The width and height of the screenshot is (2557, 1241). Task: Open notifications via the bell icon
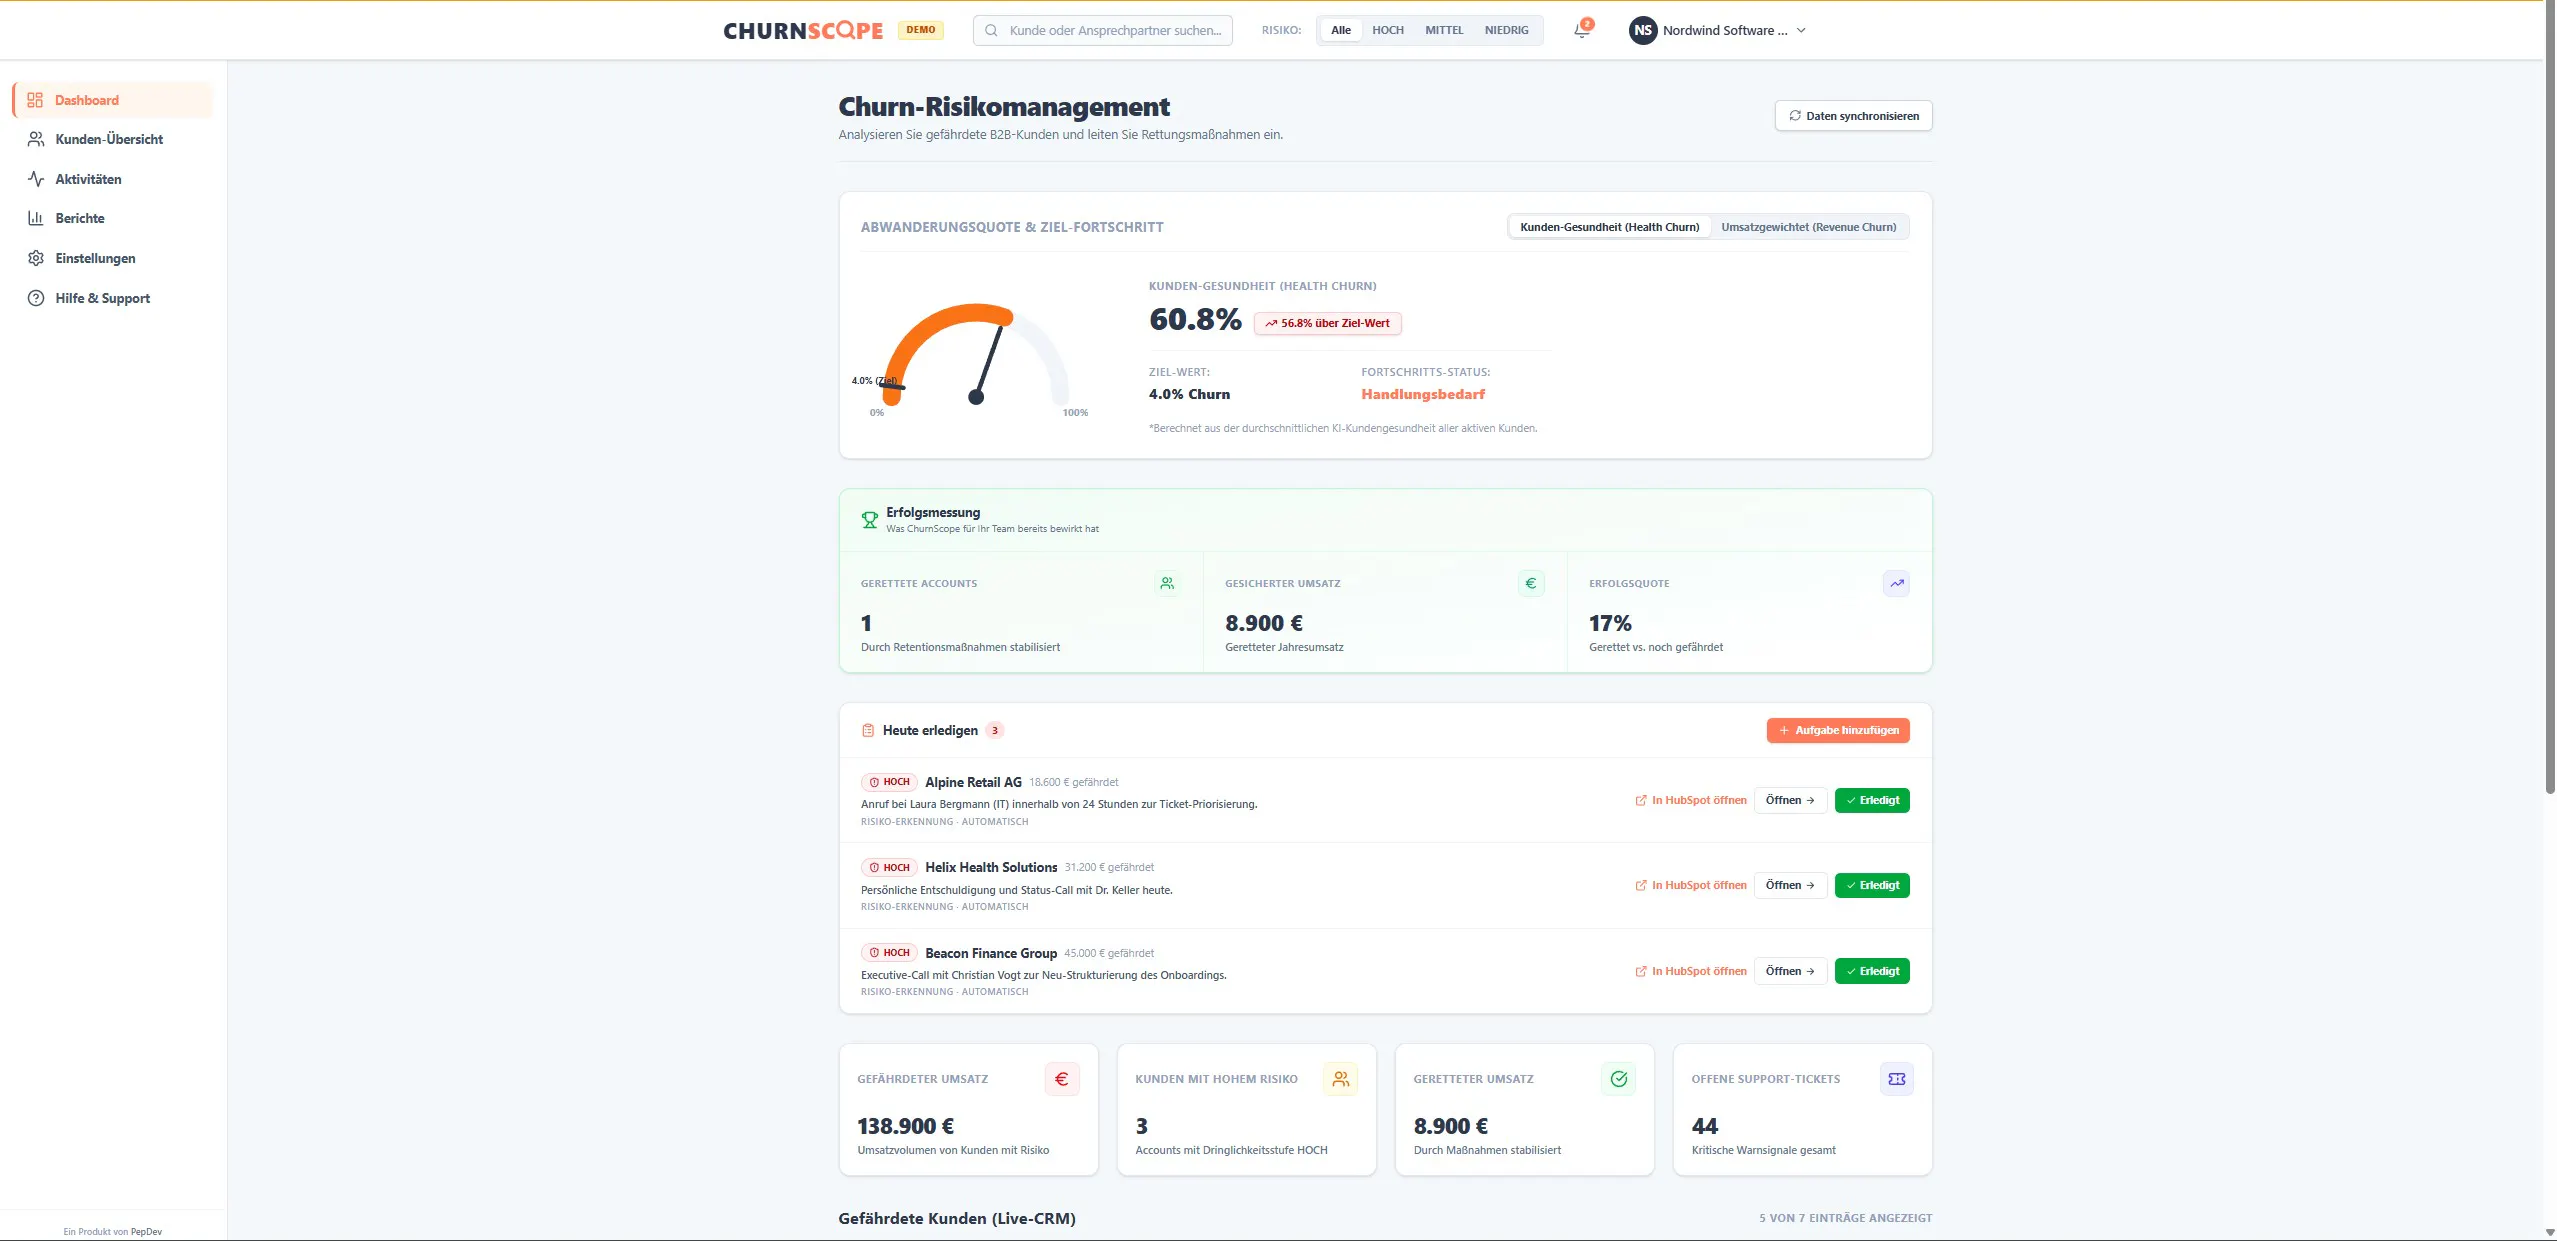click(1581, 31)
